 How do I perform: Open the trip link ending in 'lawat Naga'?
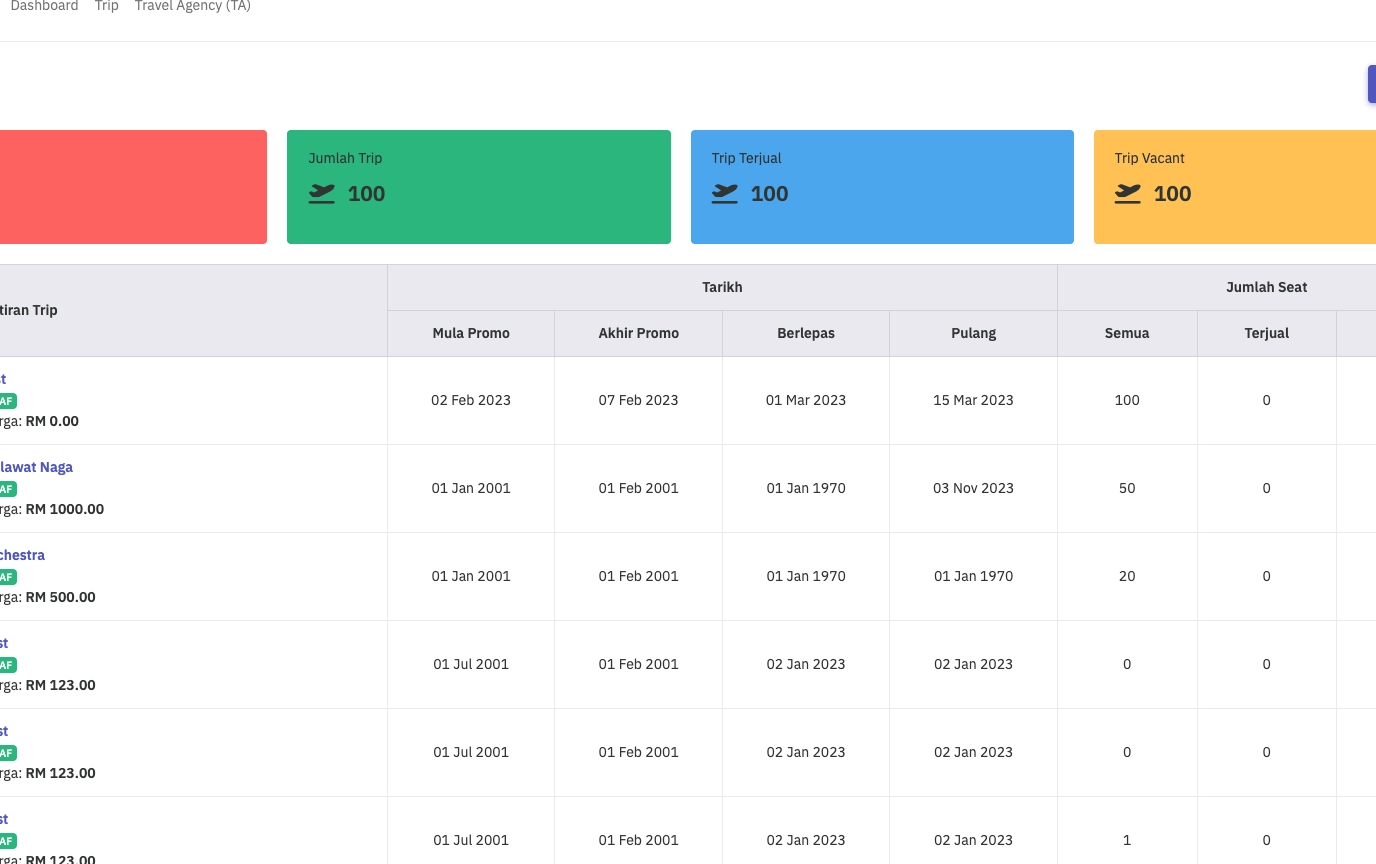click(x=36, y=467)
